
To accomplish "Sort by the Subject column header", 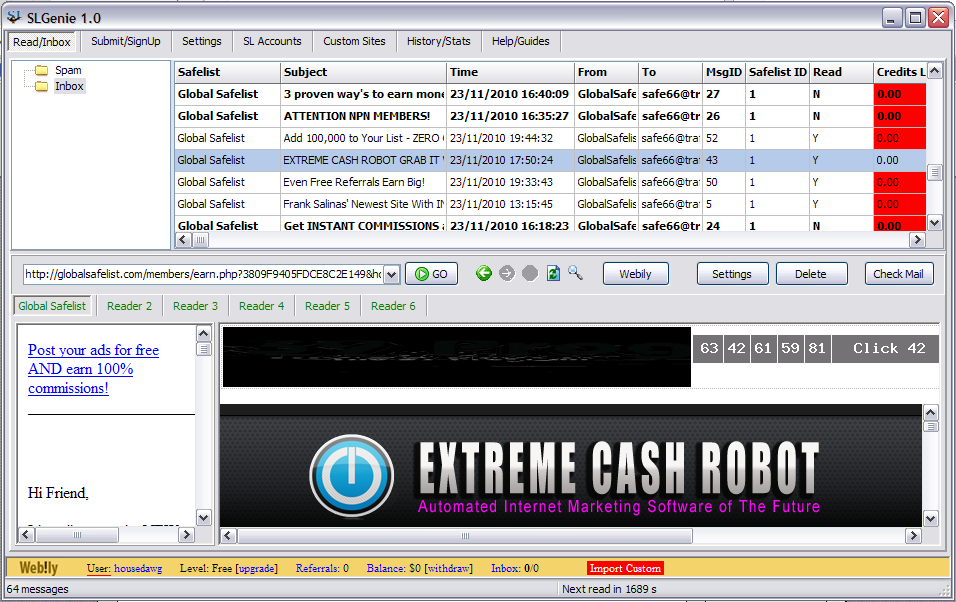I will tap(363, 72).
